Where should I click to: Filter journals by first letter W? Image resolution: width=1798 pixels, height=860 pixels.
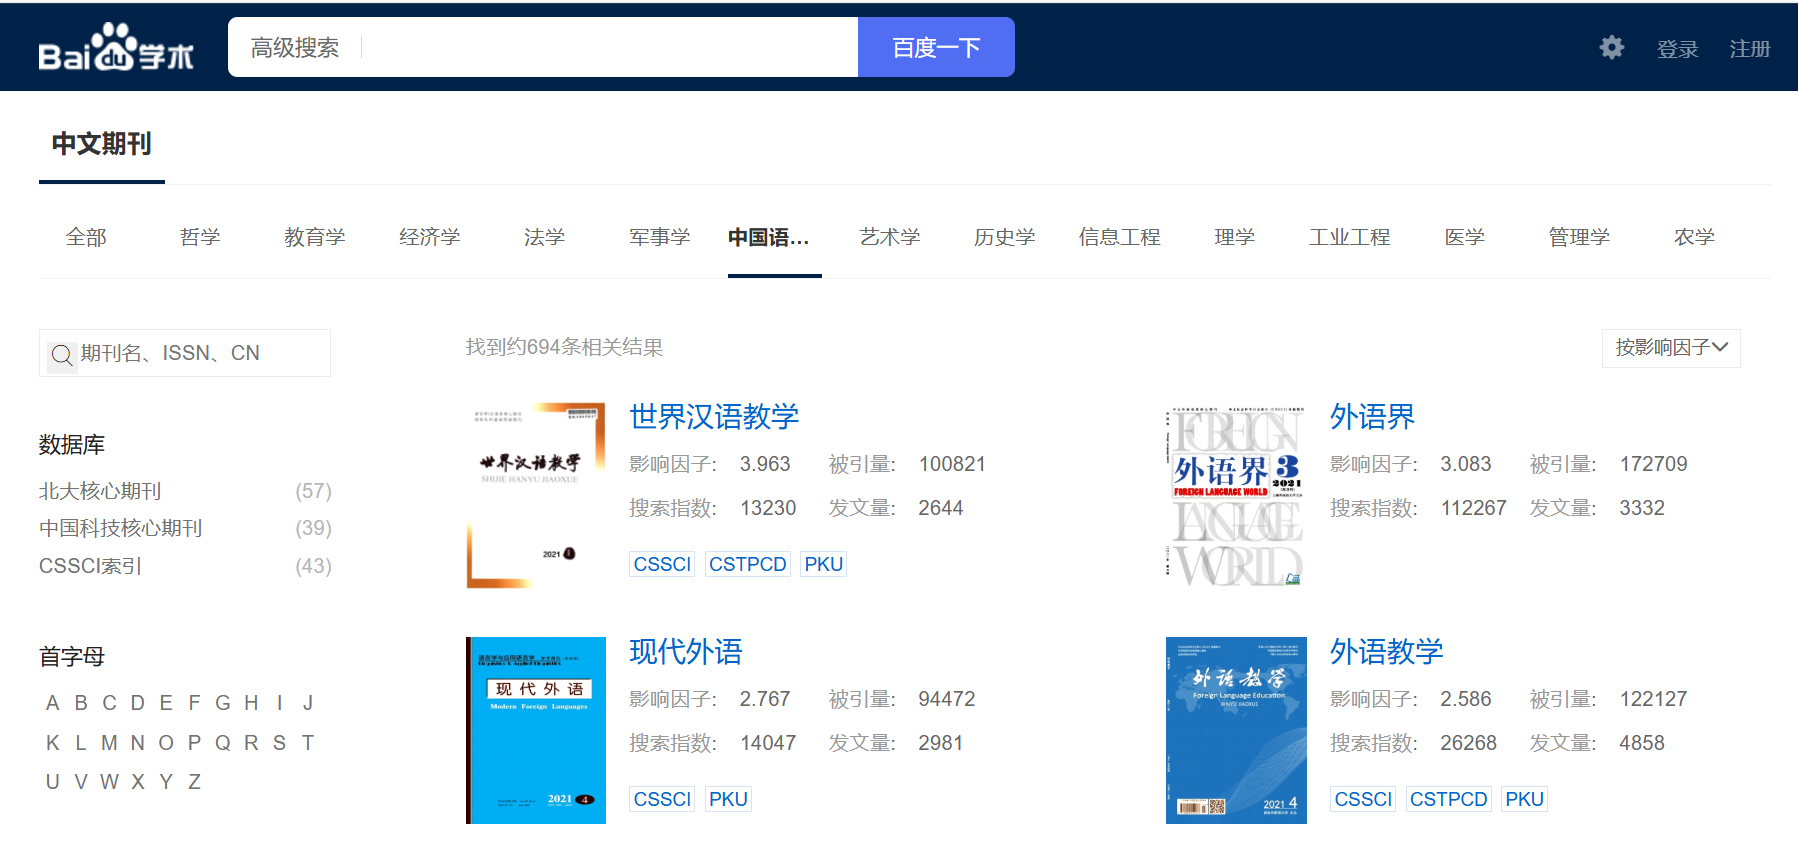click(x=109, y=782)
